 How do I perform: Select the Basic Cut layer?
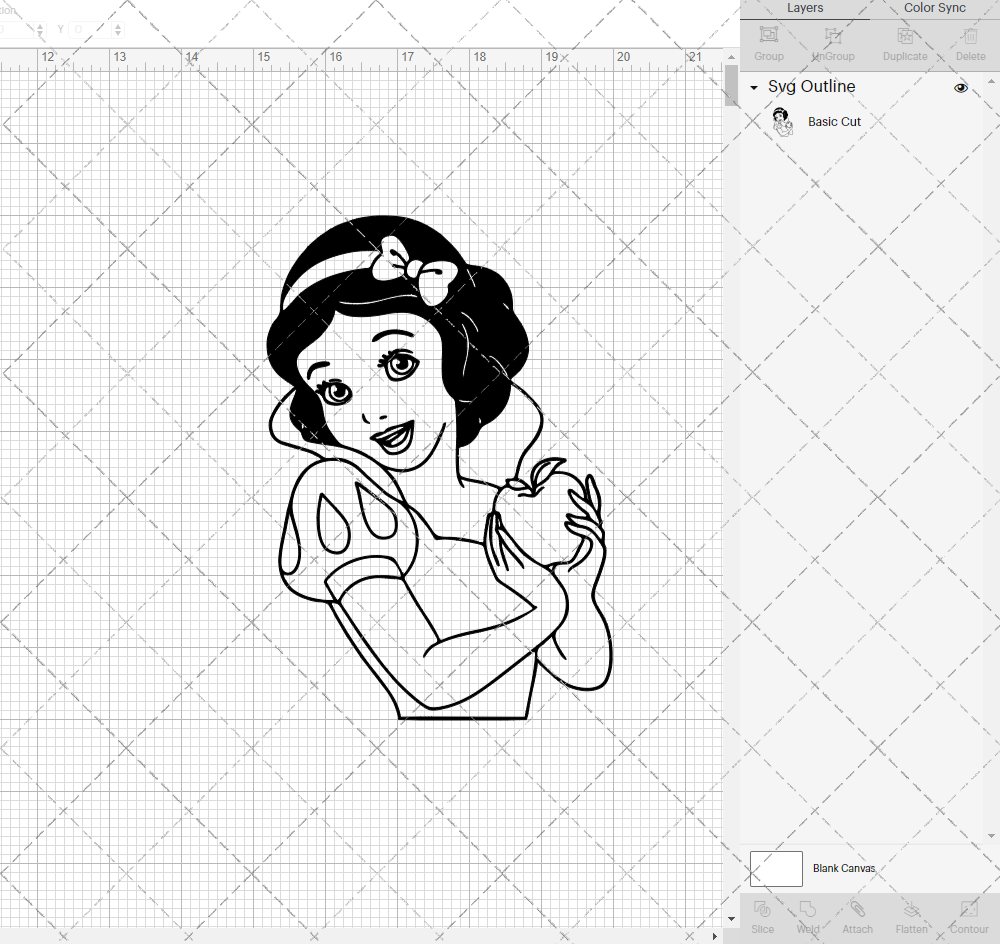834,121
